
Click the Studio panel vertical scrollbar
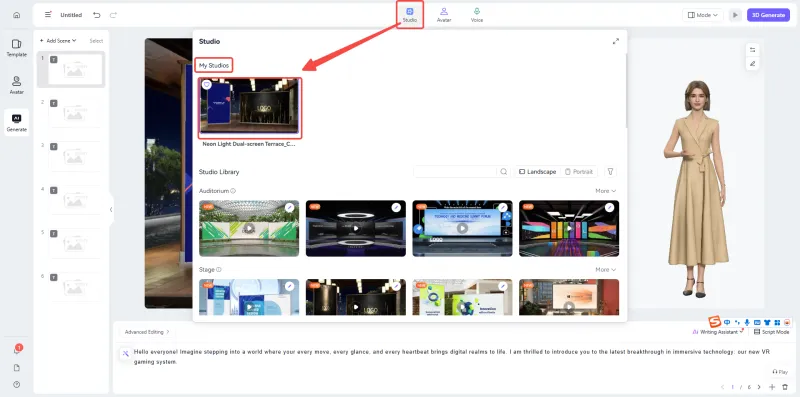(x=626, y=92)
